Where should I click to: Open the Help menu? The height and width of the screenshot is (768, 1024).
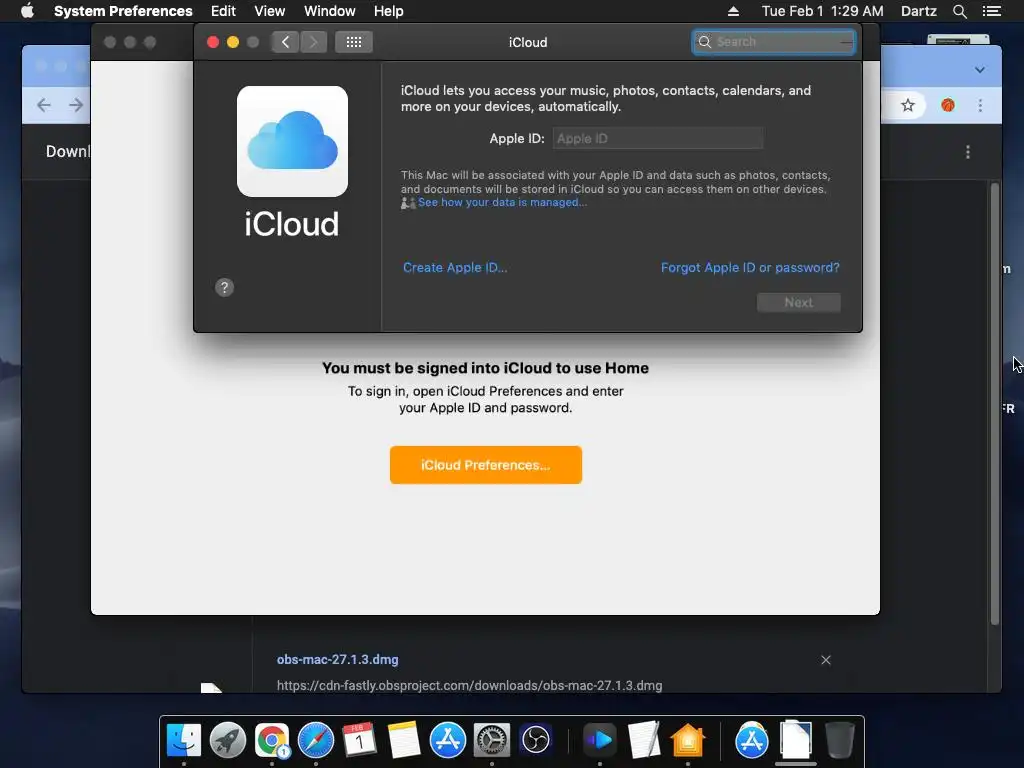(x=389, y=11)
